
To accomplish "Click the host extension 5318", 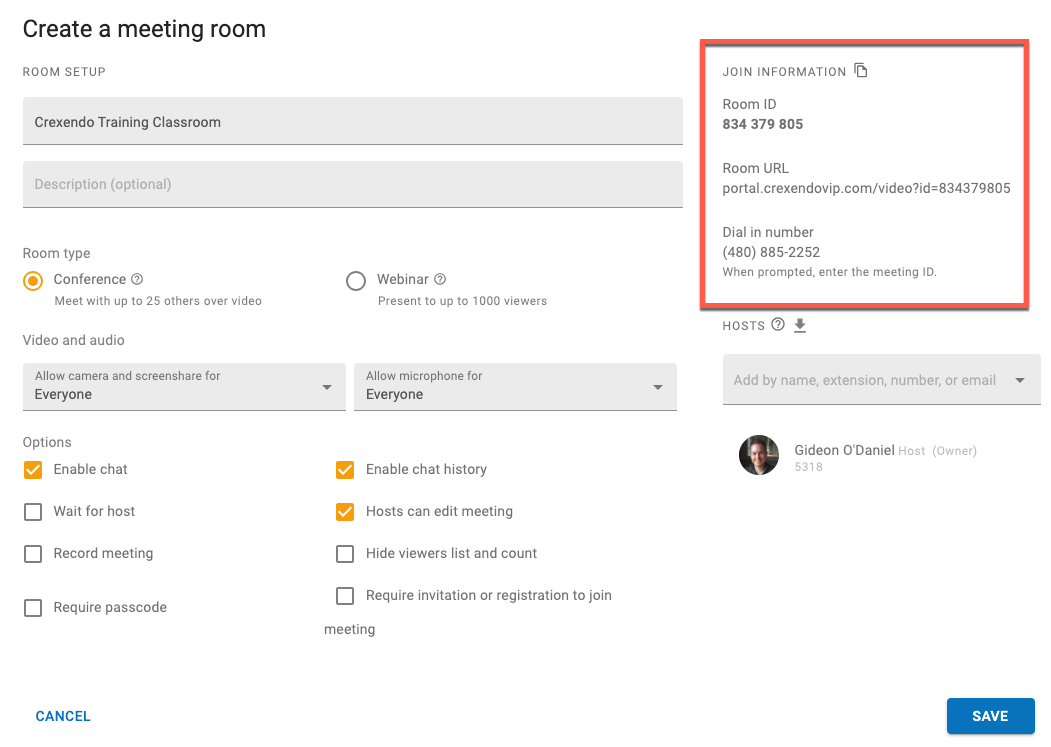I will (808, 467).
